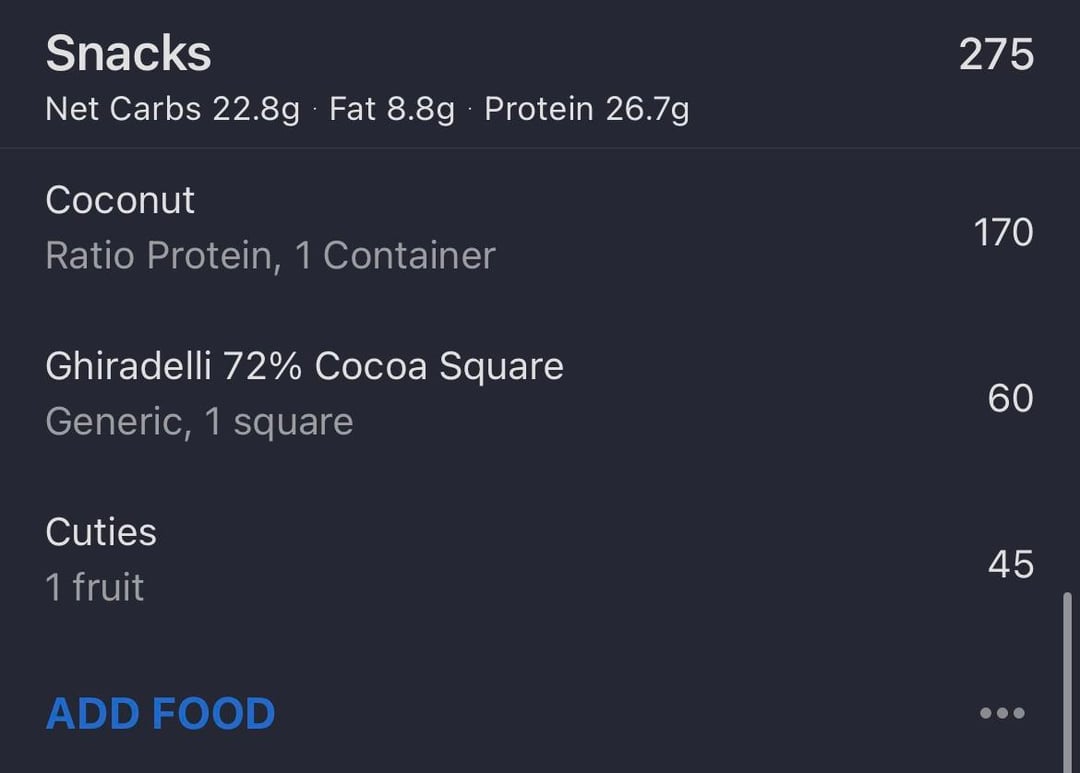Screen dimensions: 1080x773
Task: Click the 1 fruit serving text
Action: (95, 587)
